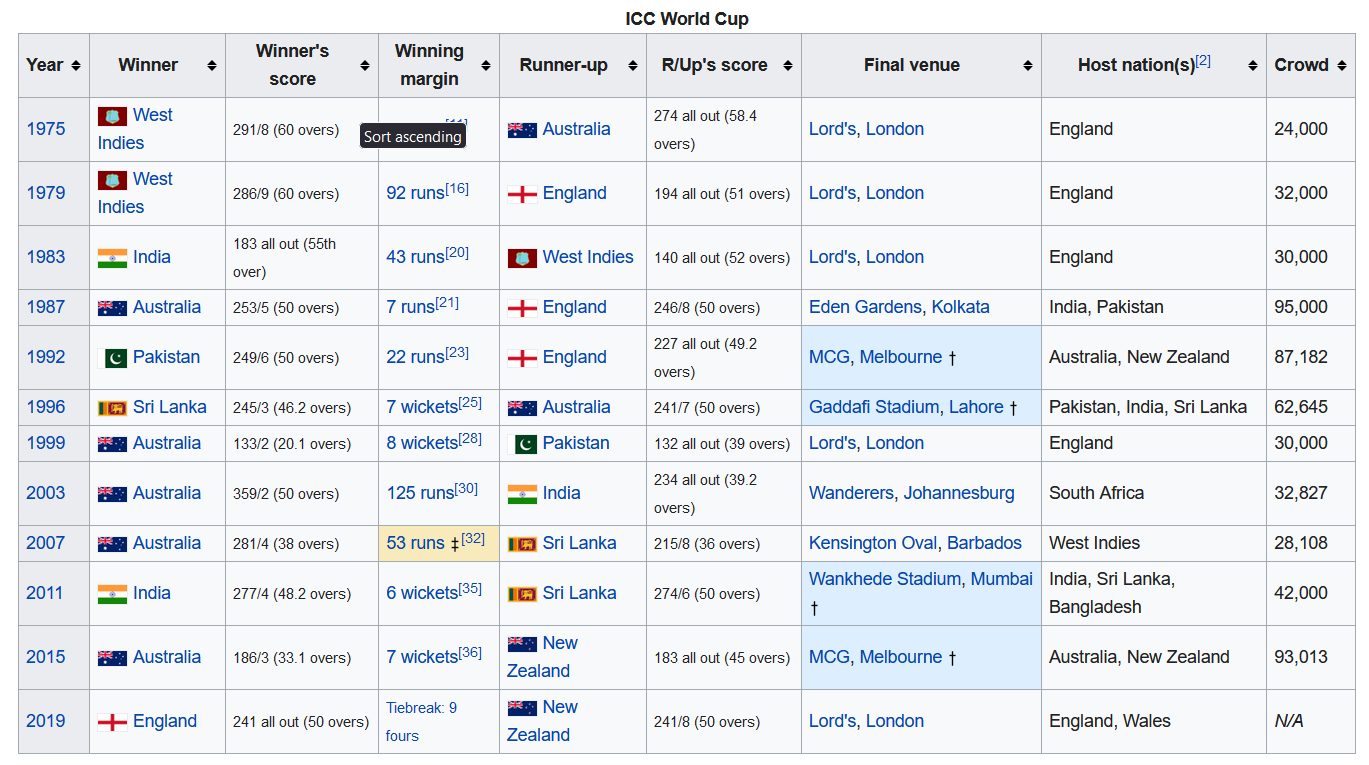
Task: Click Australia flag in 1975 runner-up cell
Action: pyautogui.click(x=522, y=130)
